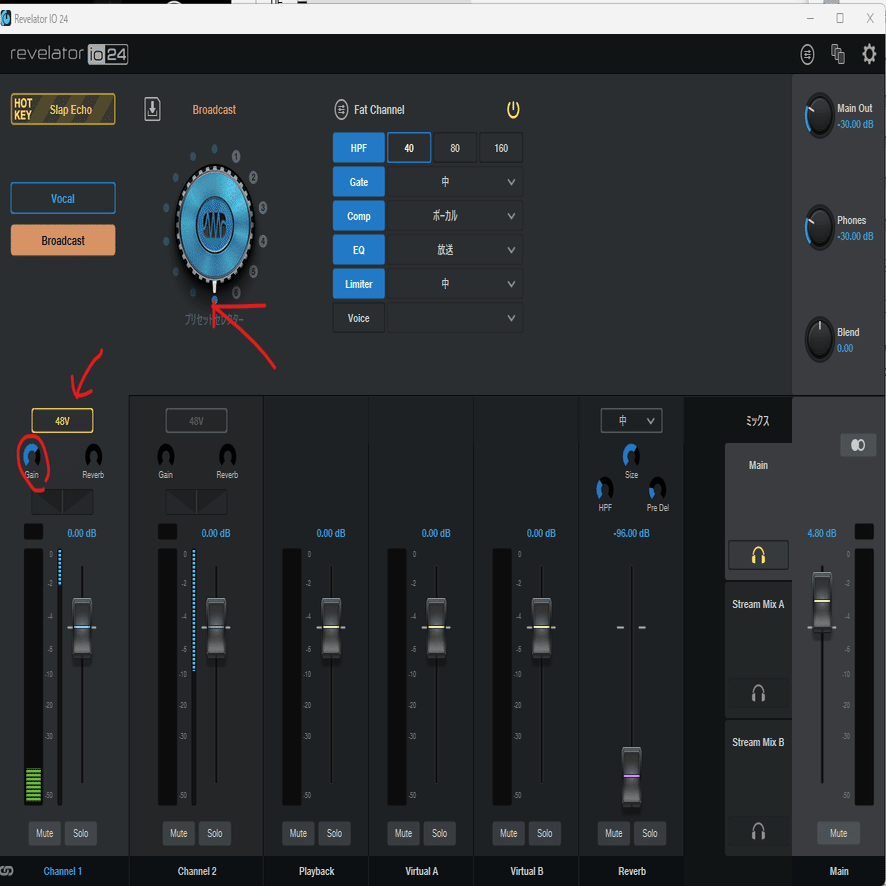Screen dimensions: 886x886
Task: Click the link icon left of Channel 1 label
Action: click(x=7, y=871)
